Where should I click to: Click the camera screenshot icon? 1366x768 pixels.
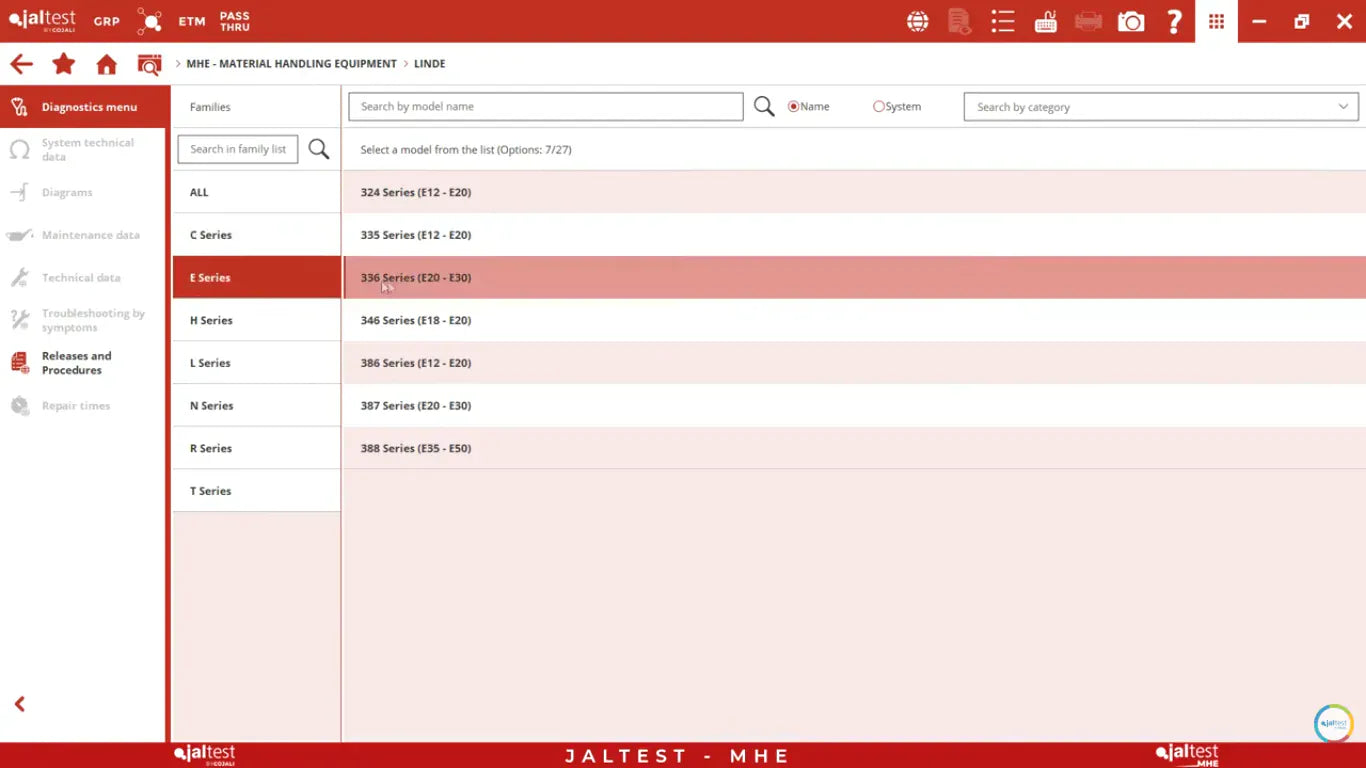tap(1131, 21)
